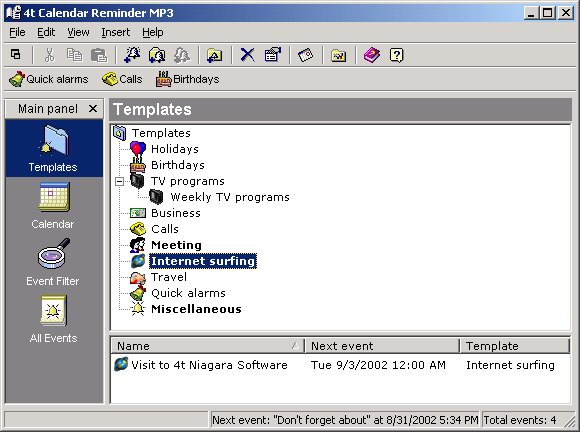
Task: Click the new event bell toolbar icon
Action: [132, 55]
